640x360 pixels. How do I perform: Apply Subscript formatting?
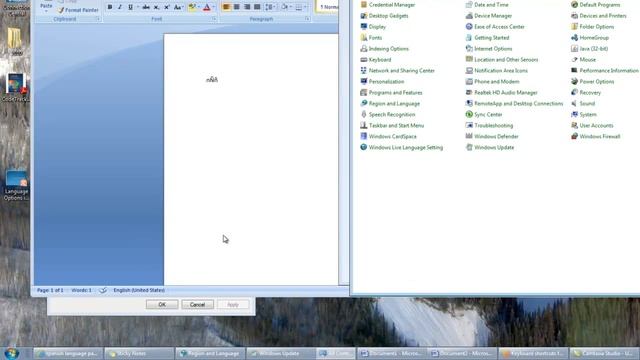pos(156,7)
